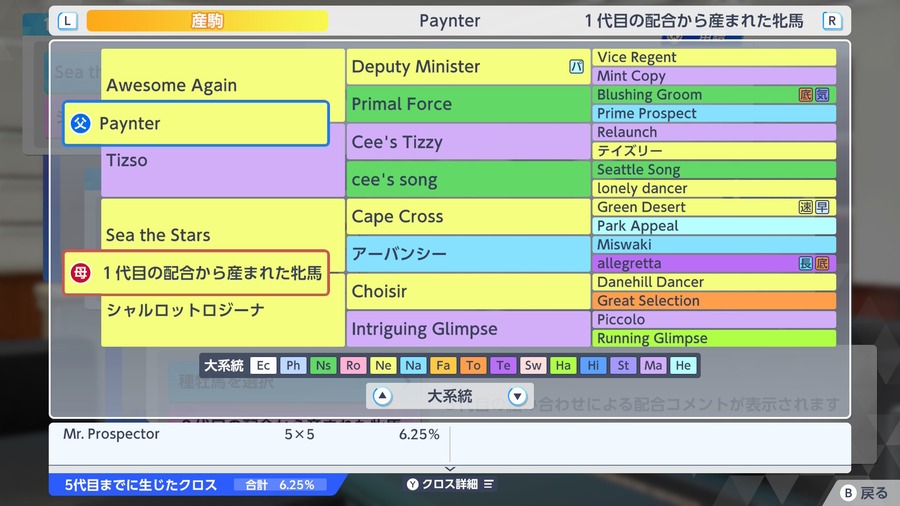This screenshot has width=900, height=506.
Task: Select テイズリー ancestor row
Action: [x=714, y=151]
